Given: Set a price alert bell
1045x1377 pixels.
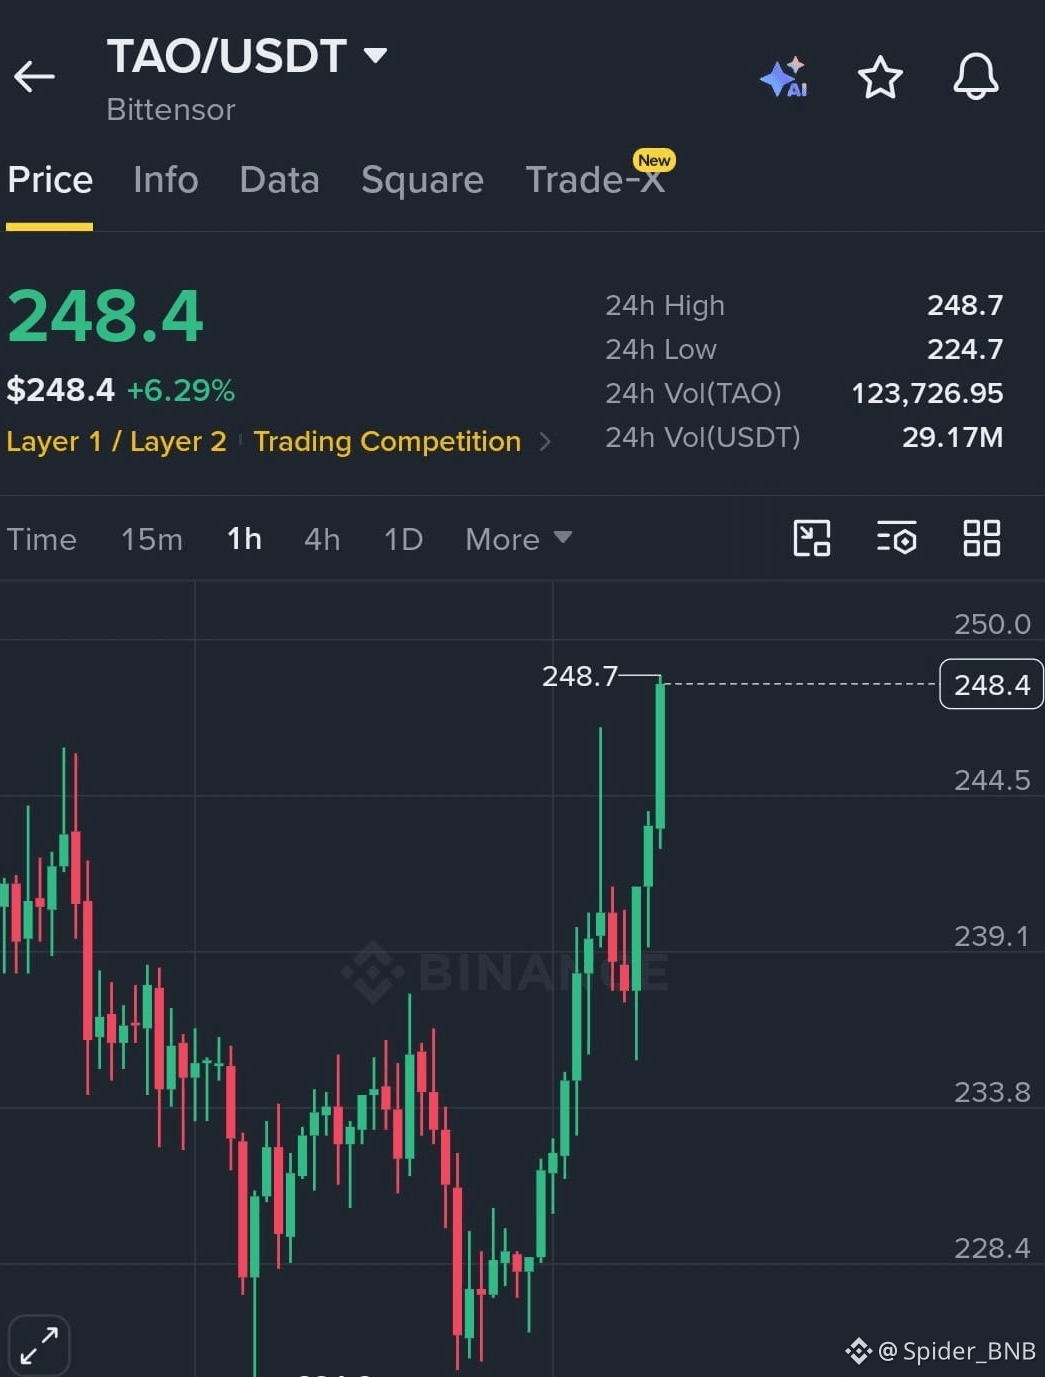Looking at the screenshot, I should 976,77.
